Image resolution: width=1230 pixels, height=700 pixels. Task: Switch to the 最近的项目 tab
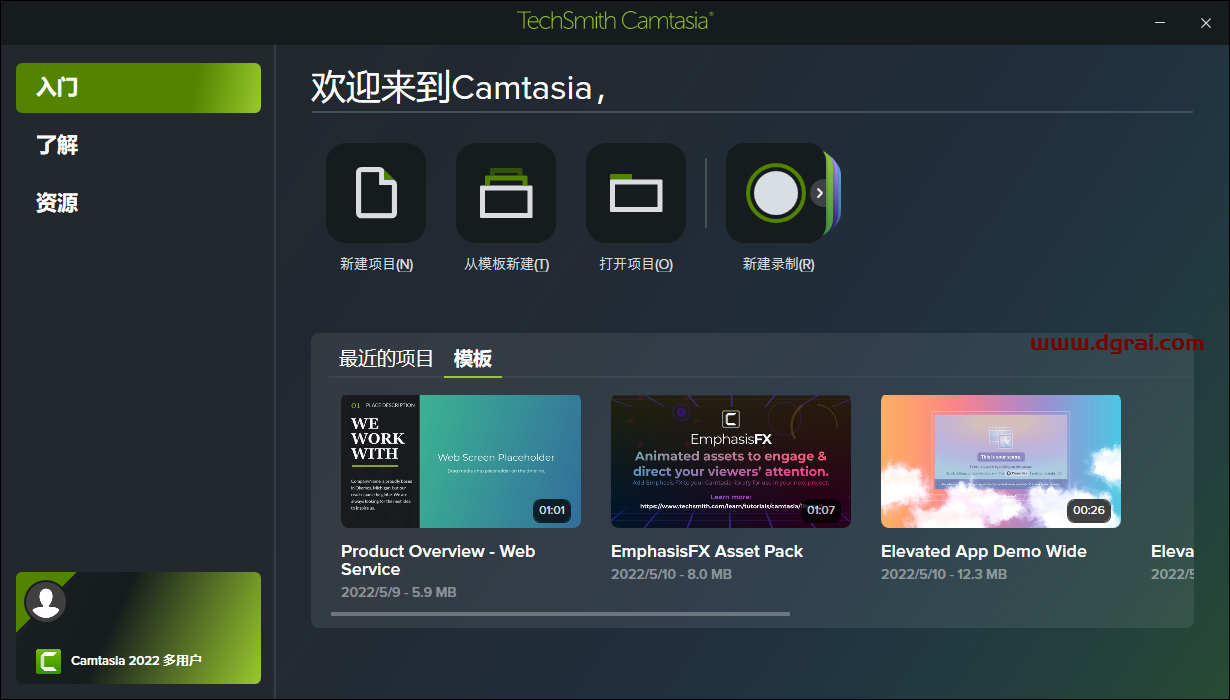(384, 358)
